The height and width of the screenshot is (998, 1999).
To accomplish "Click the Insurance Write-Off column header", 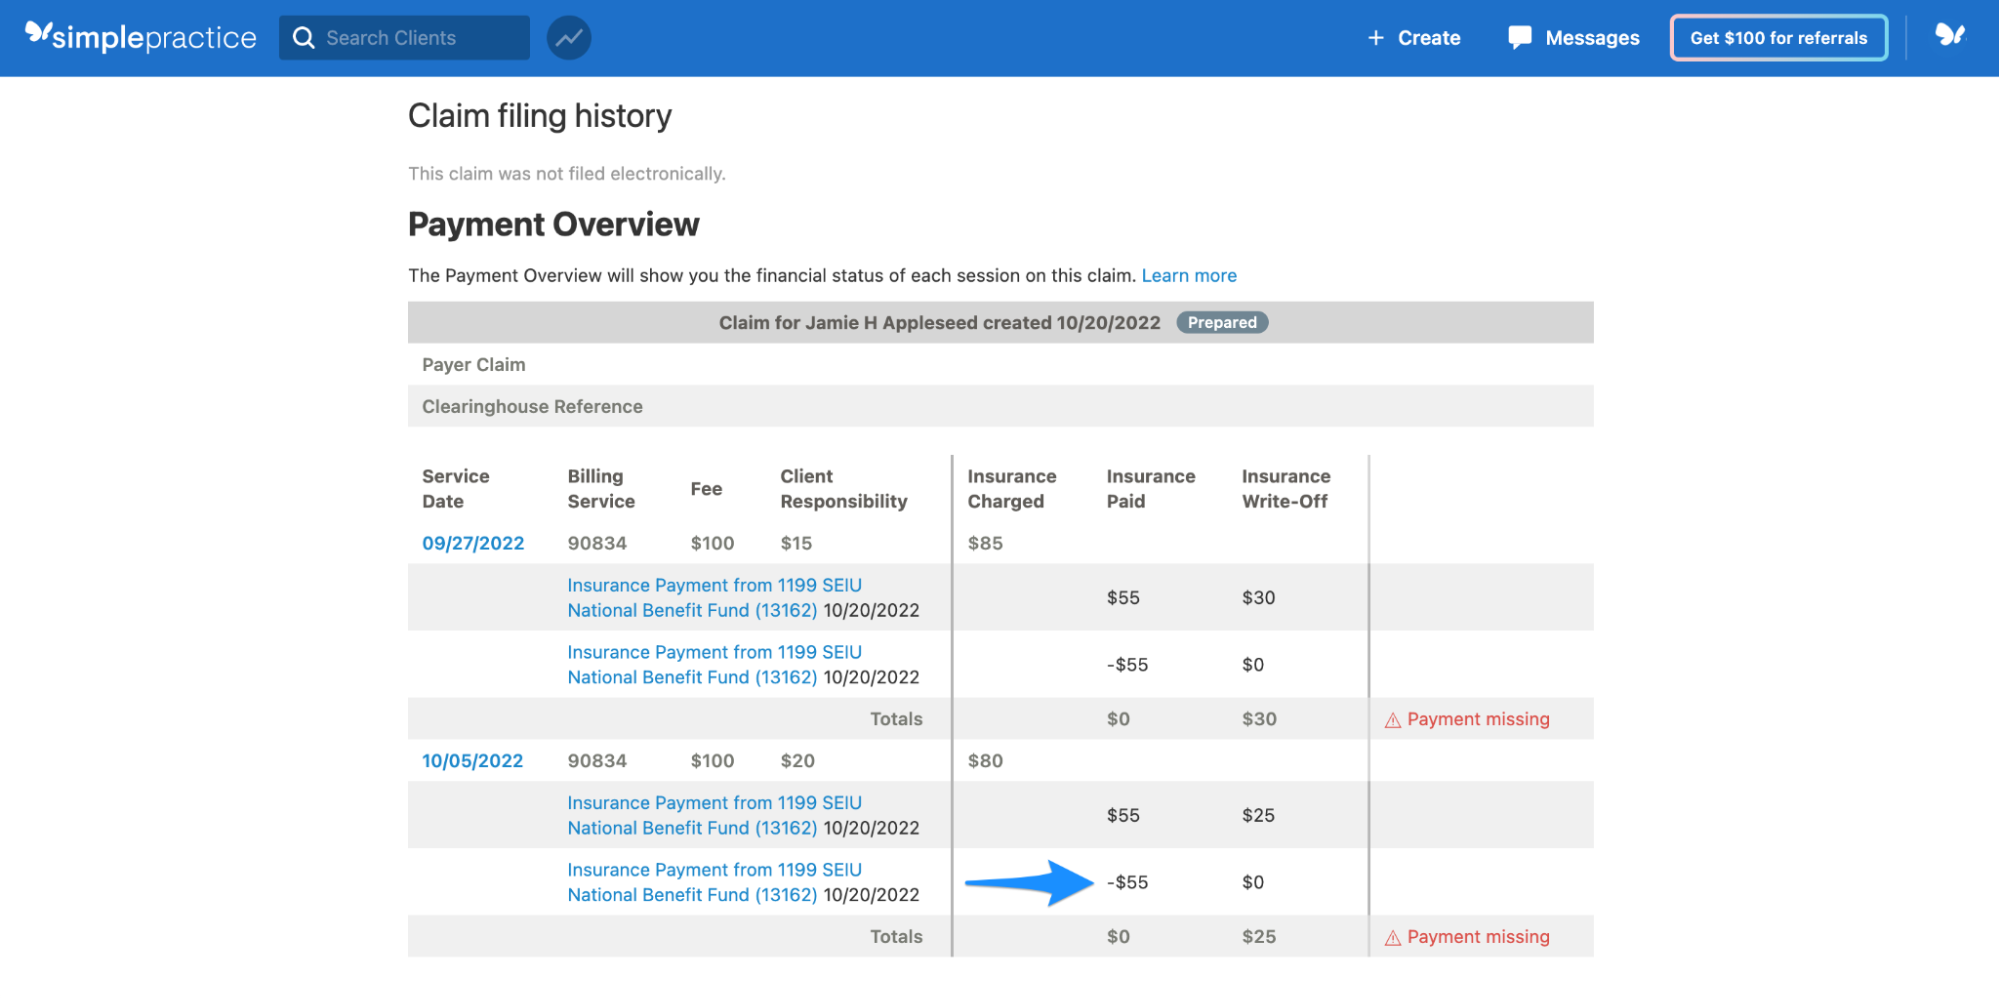I will (1286, 489).
